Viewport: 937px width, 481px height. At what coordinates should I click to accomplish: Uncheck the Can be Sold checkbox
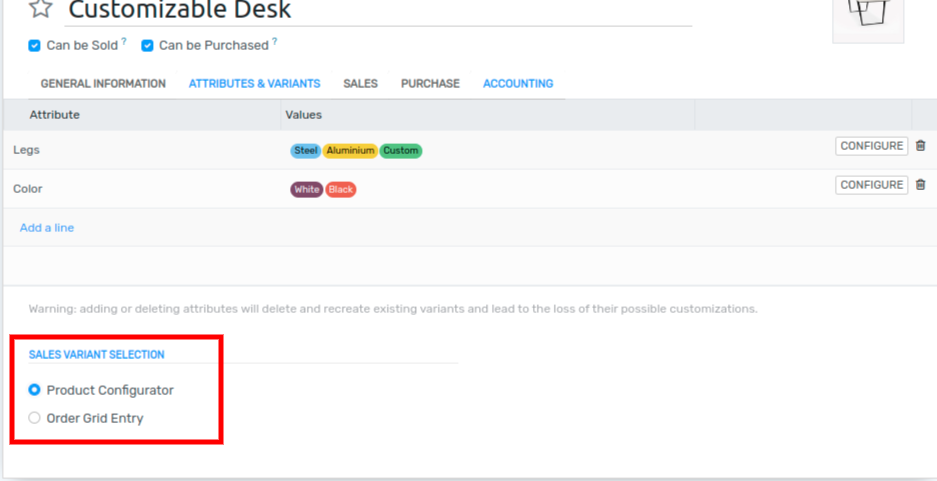click(x=35, y=46)
